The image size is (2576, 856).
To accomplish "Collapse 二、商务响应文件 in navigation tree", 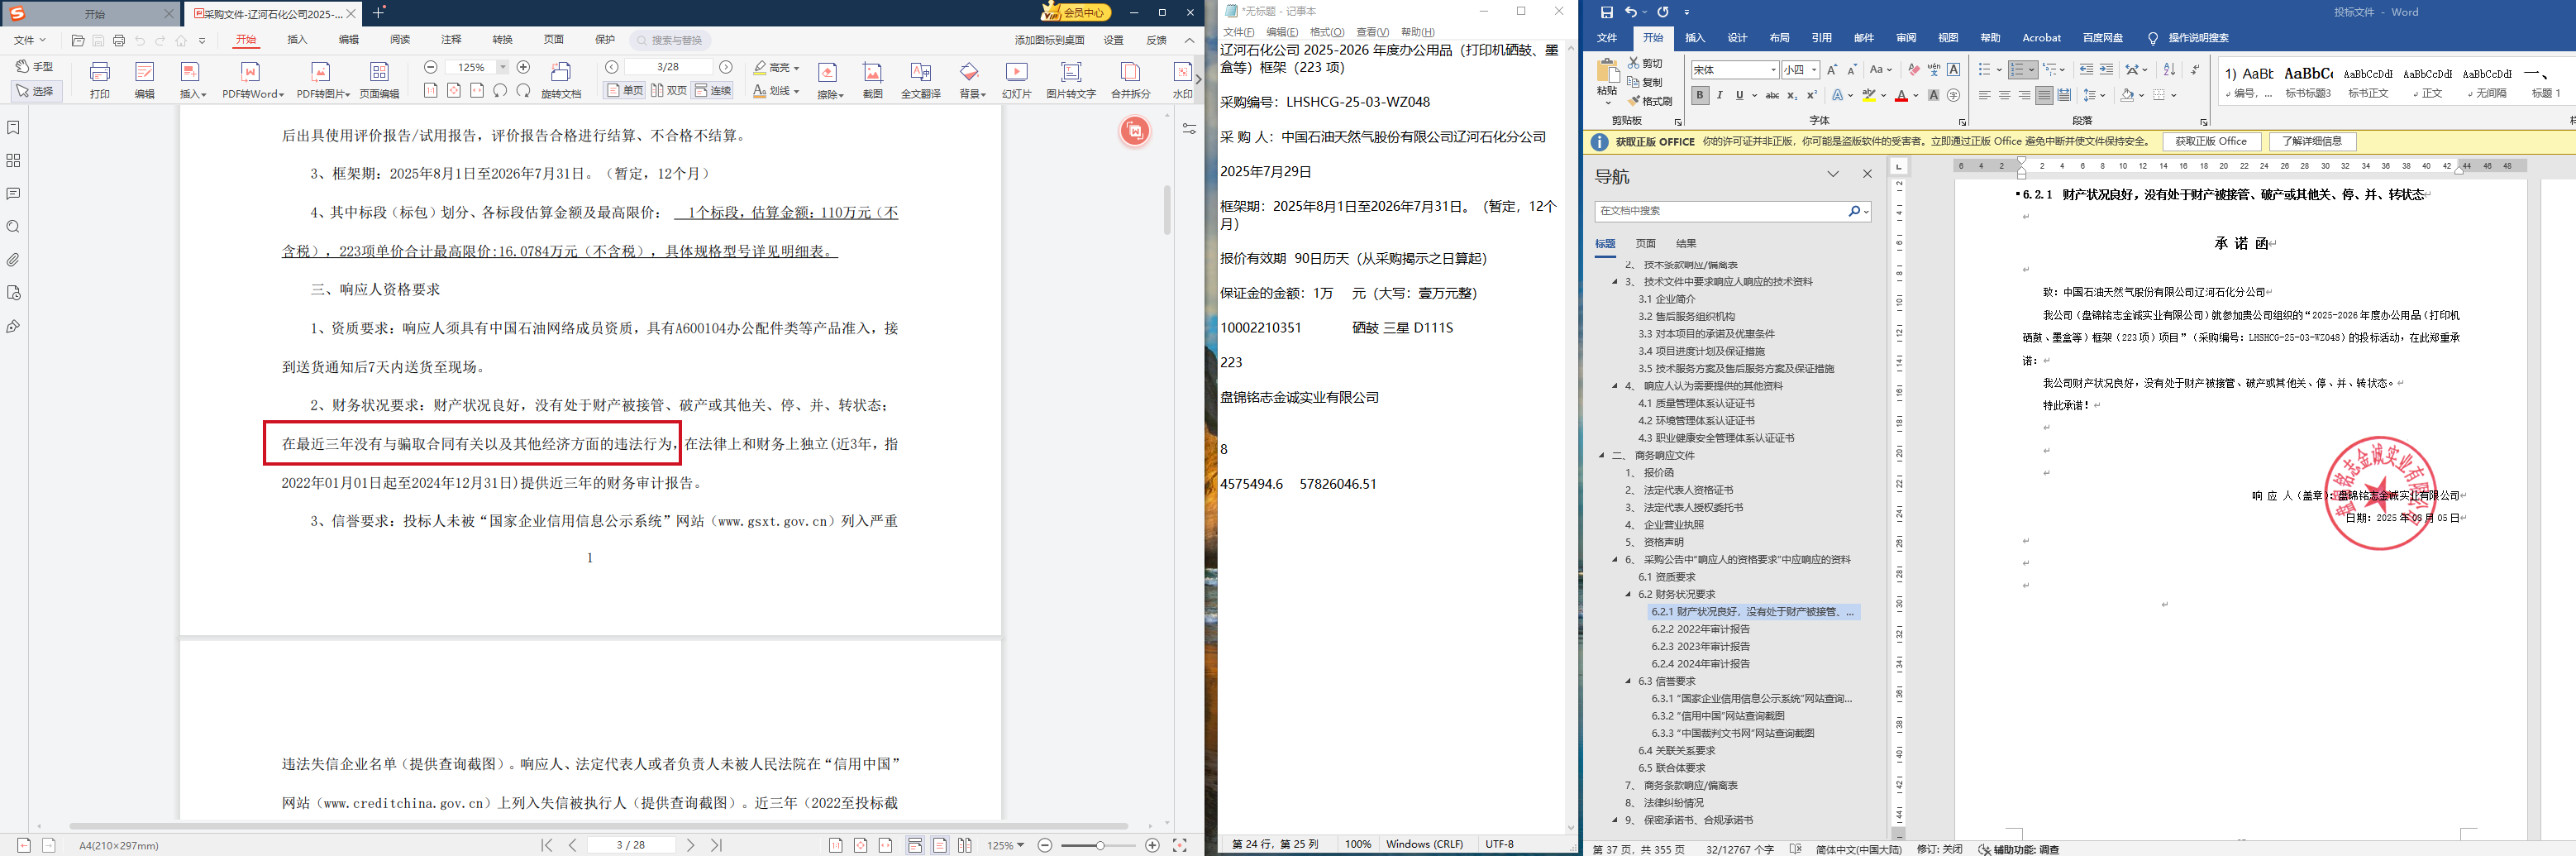I will click(1602, 456).
